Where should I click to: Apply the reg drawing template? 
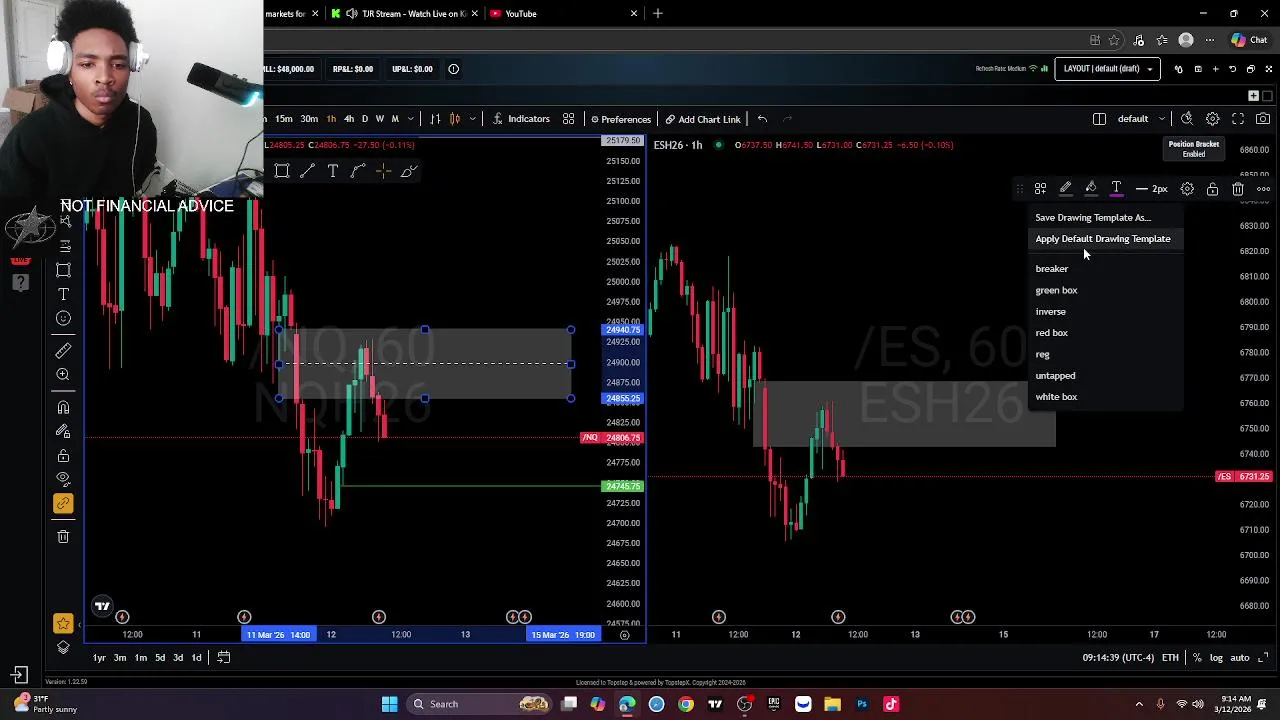pyautogui.click(x=1043, y=354)
